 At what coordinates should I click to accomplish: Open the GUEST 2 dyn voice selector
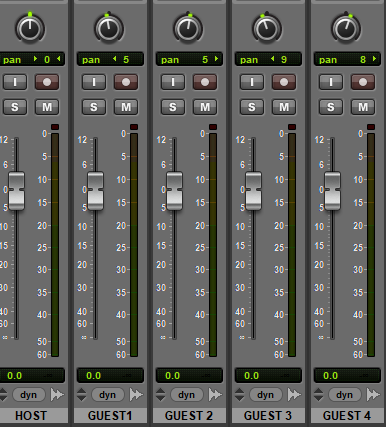tap(187, 395)
